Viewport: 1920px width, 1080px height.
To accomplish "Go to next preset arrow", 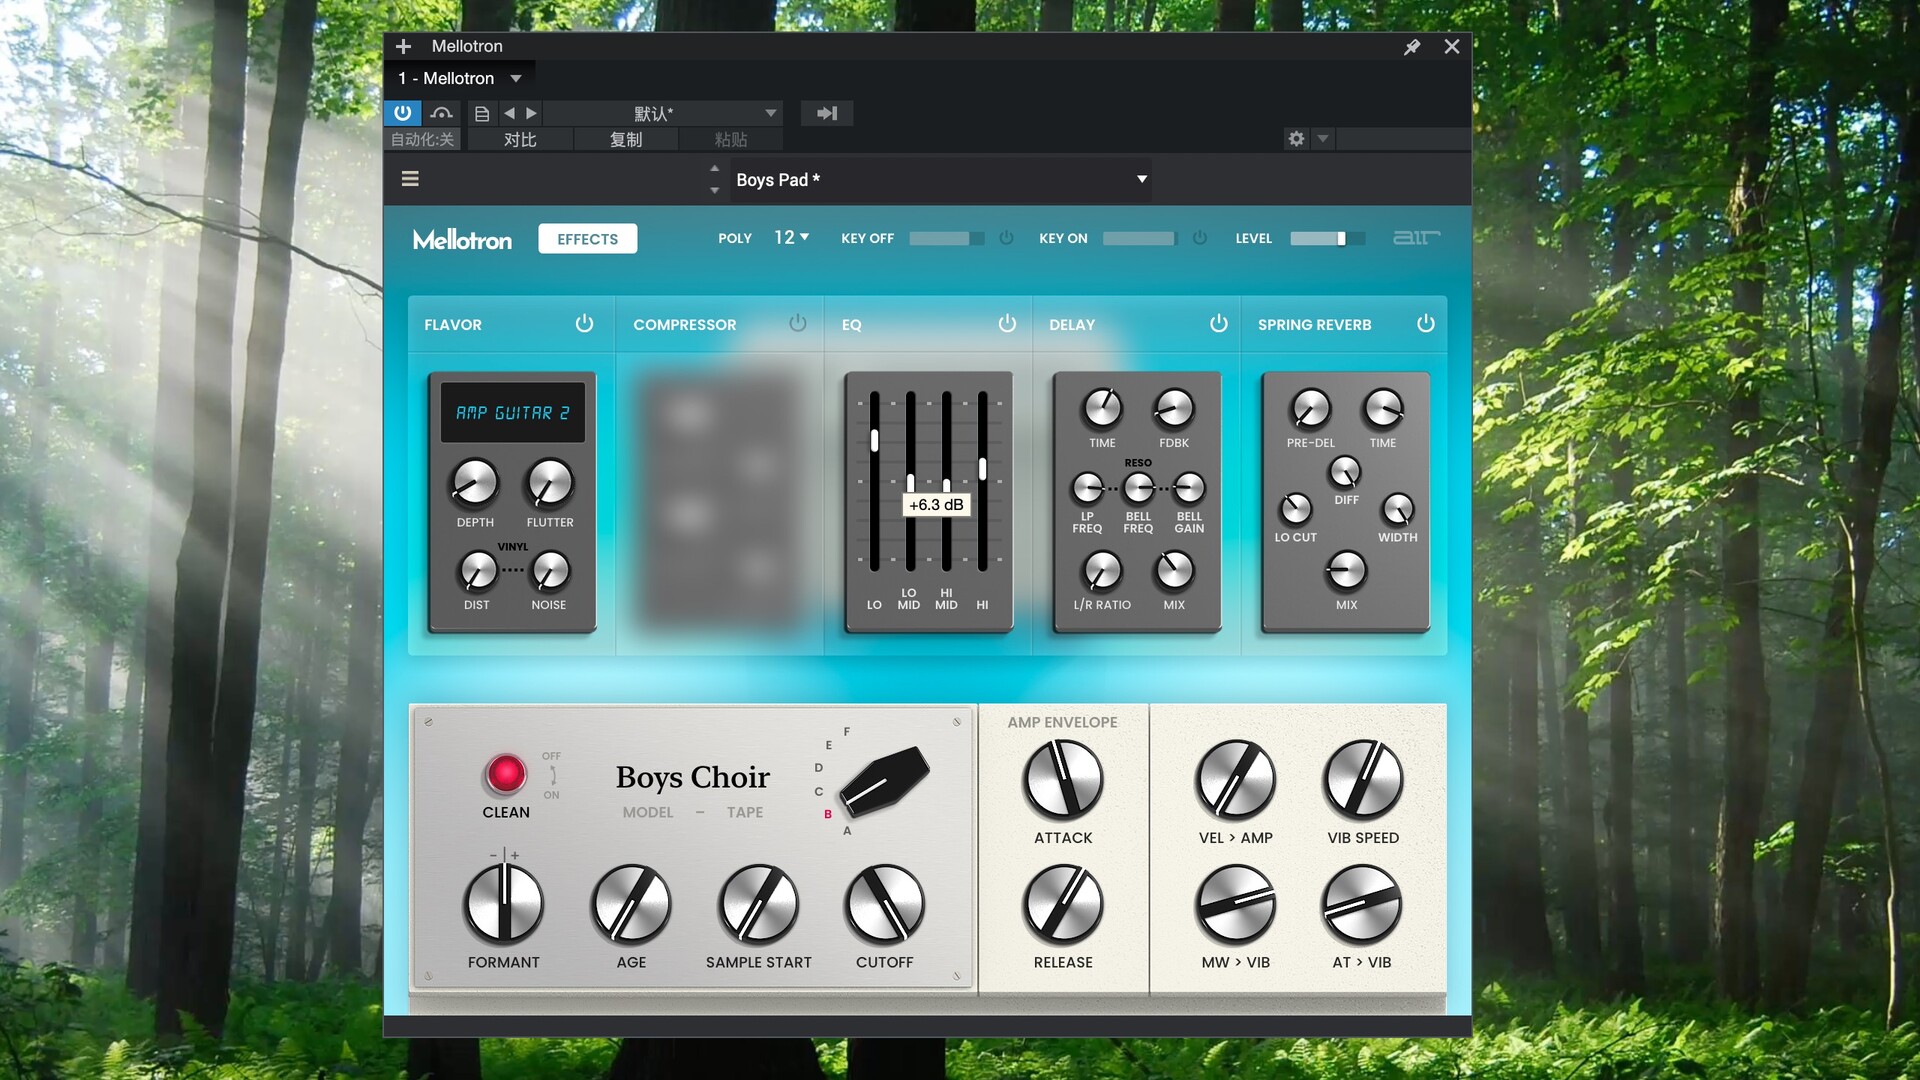I will tap(532, 113).
